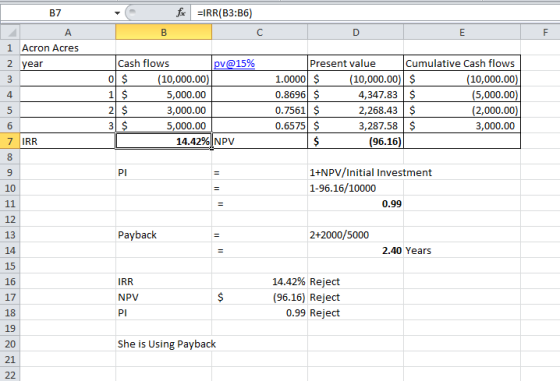This screenshot has height=381, width=560.
Task: Click the 'Acron Acres' title cell
Action: 68,48
